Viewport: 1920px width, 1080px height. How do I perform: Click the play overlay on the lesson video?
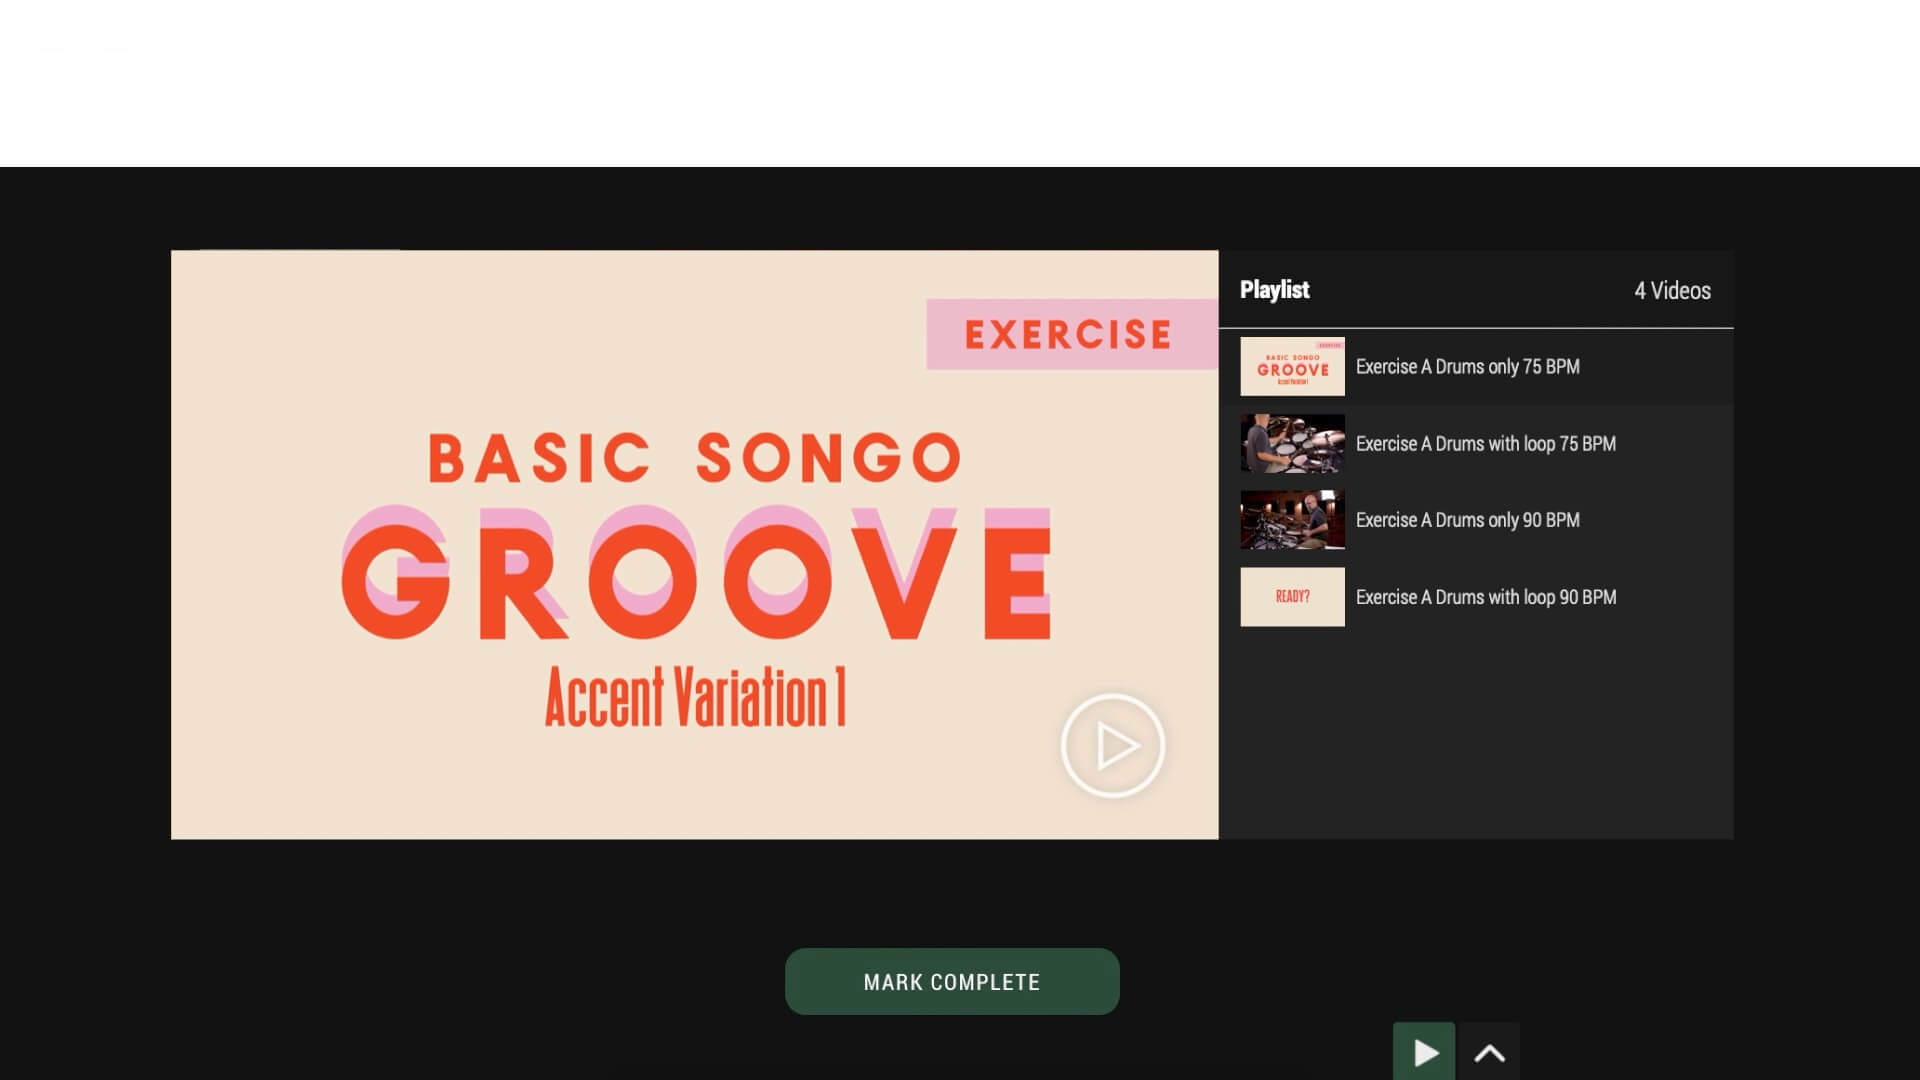click(1112, 745)
